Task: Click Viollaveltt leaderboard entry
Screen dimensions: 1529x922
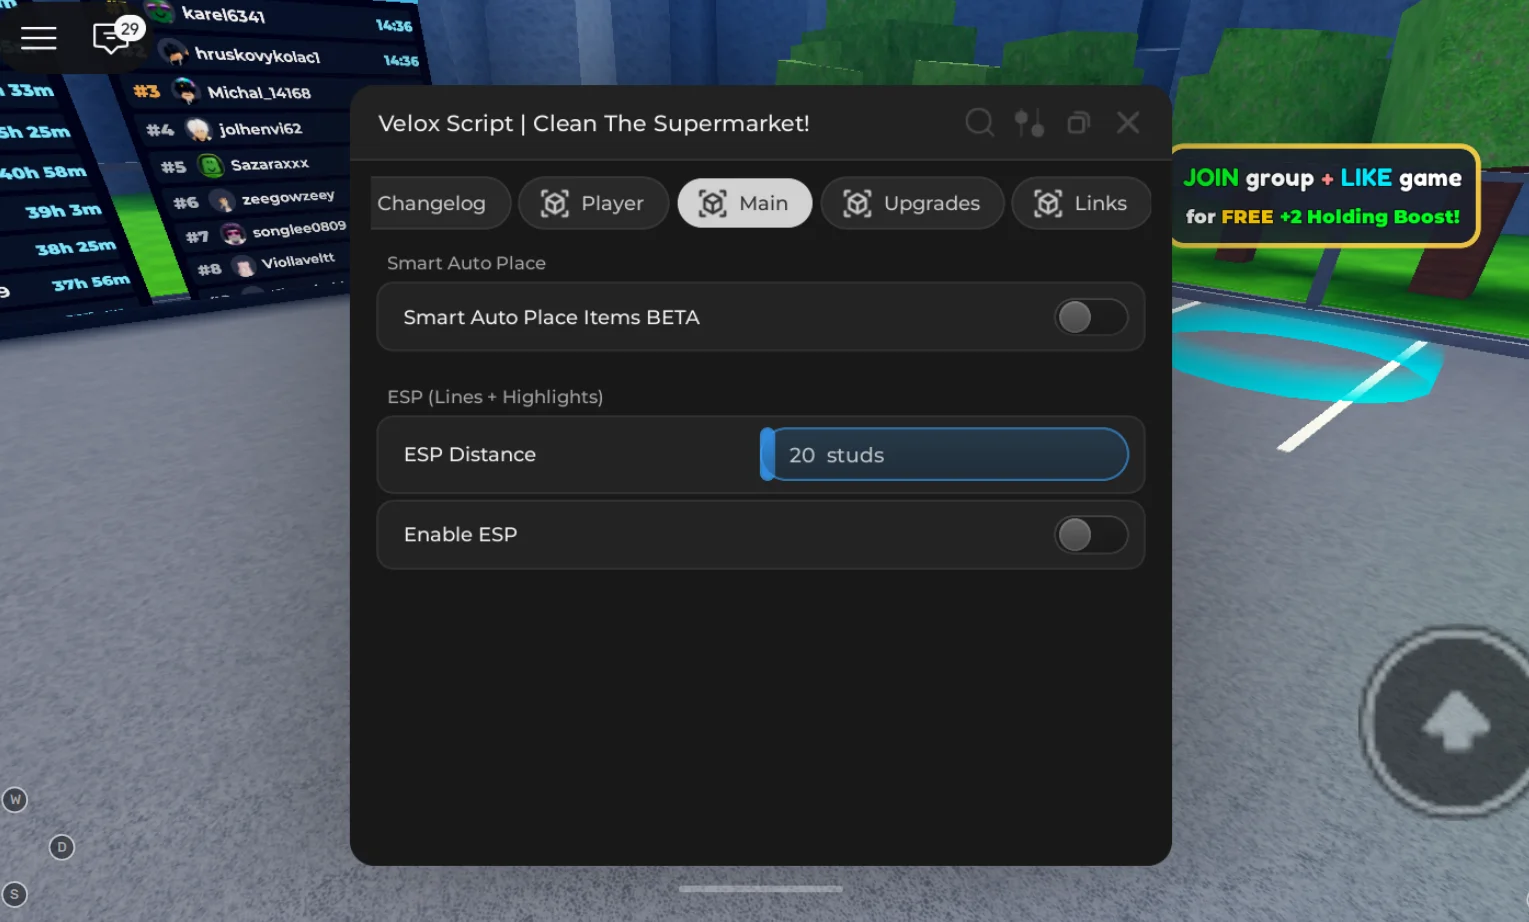Action: point(297,261)
